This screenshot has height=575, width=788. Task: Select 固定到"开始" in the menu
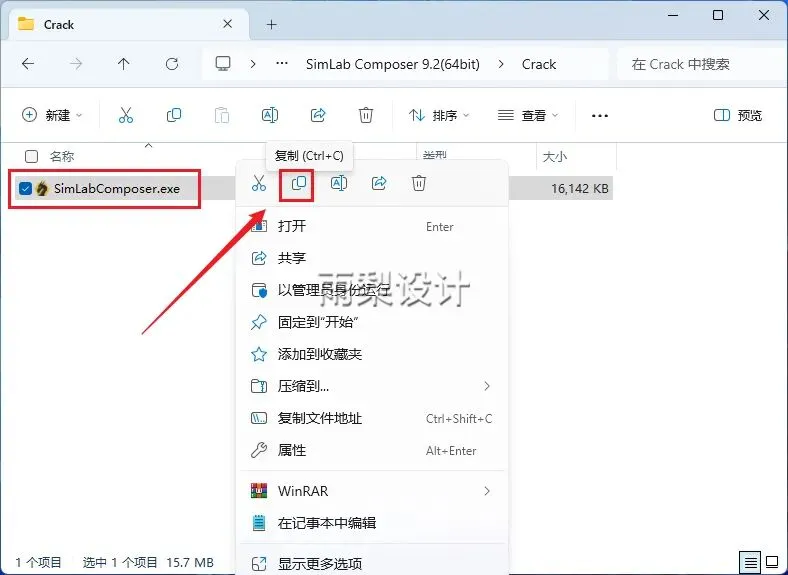[372, 322]
